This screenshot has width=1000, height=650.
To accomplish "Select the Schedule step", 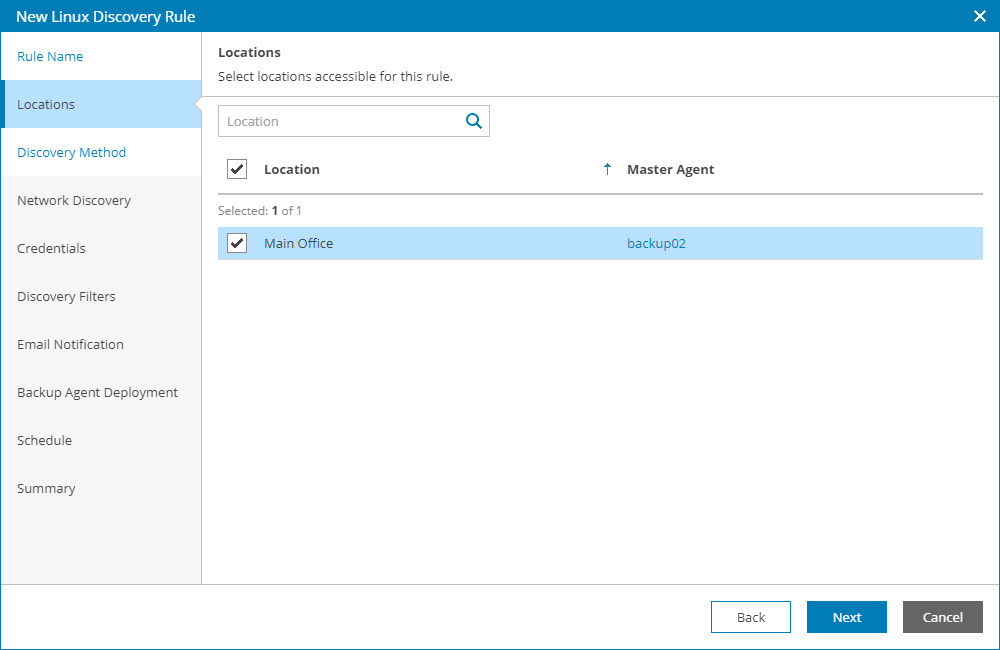I will click(x=44, y=441).
